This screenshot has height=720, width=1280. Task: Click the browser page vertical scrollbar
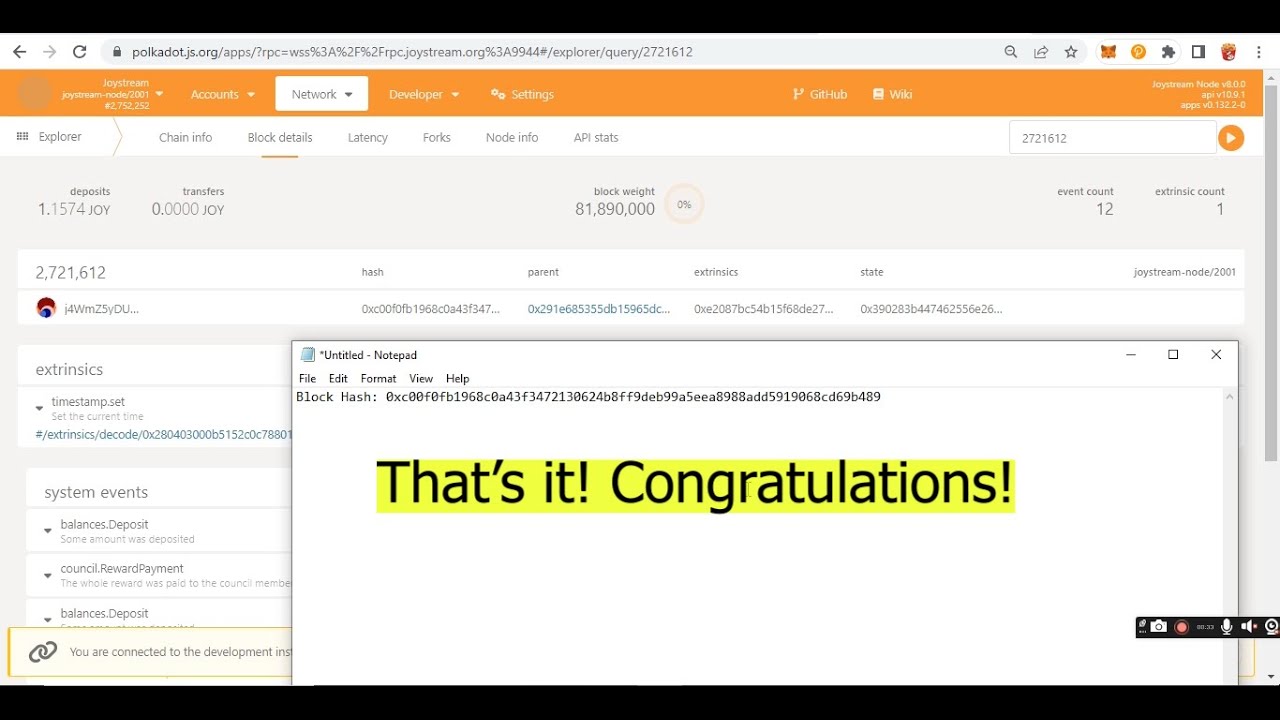(x=1271, y=273)
